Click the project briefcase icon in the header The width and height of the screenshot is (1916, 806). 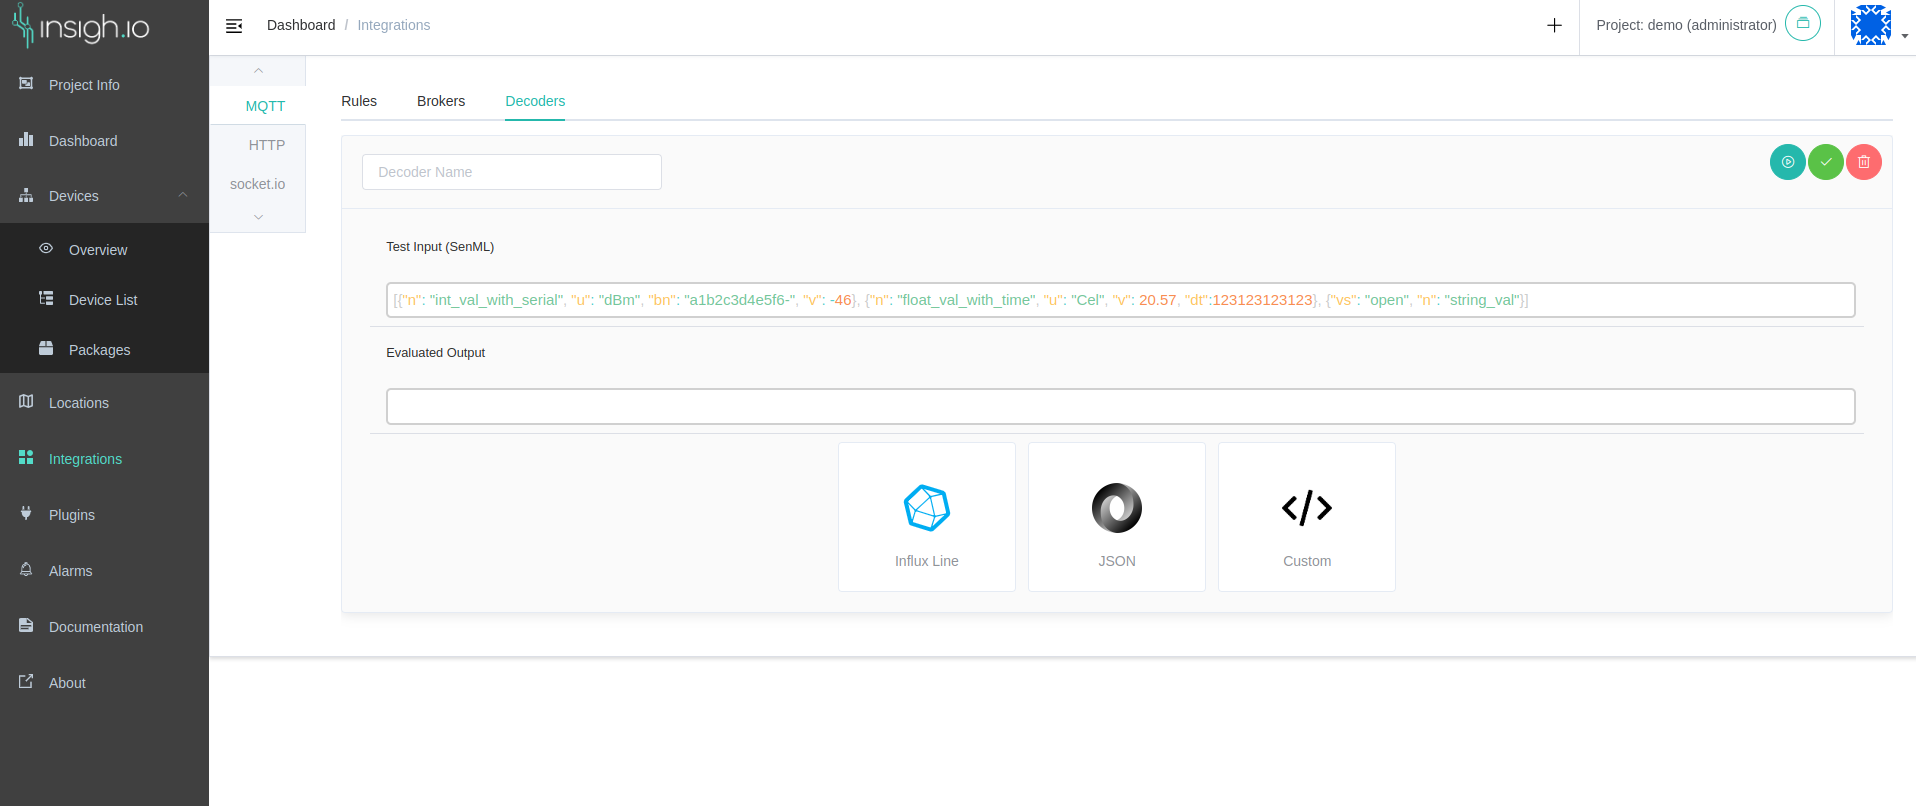[x=1802, y=23]
